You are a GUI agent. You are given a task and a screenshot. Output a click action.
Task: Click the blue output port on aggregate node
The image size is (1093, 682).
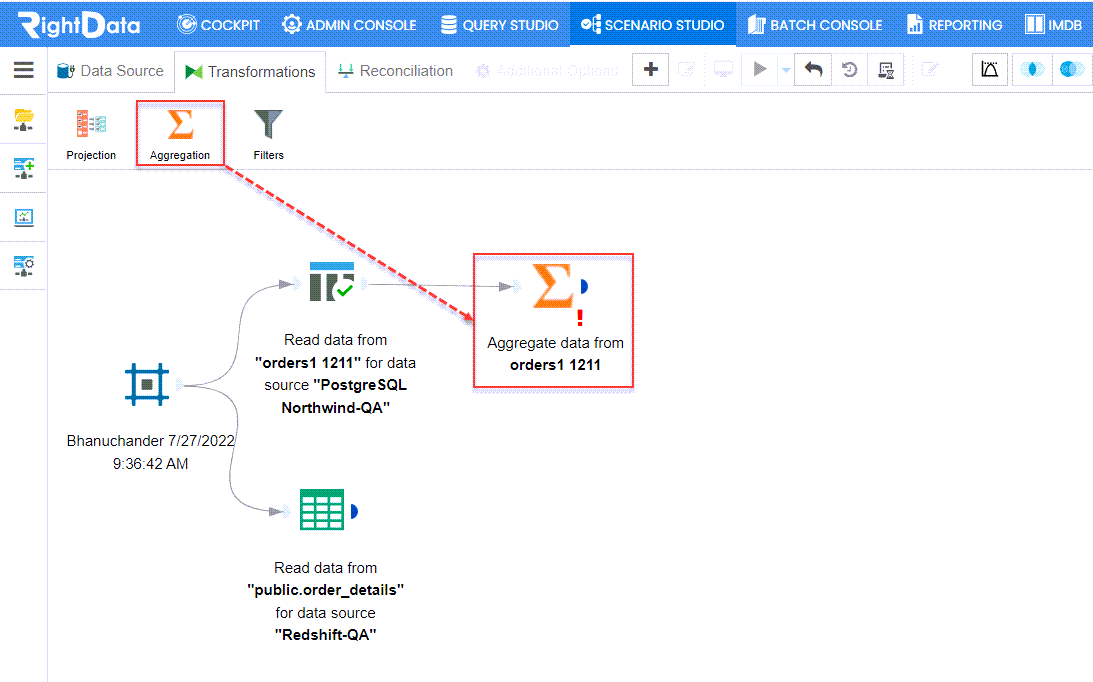pos(584,286)
